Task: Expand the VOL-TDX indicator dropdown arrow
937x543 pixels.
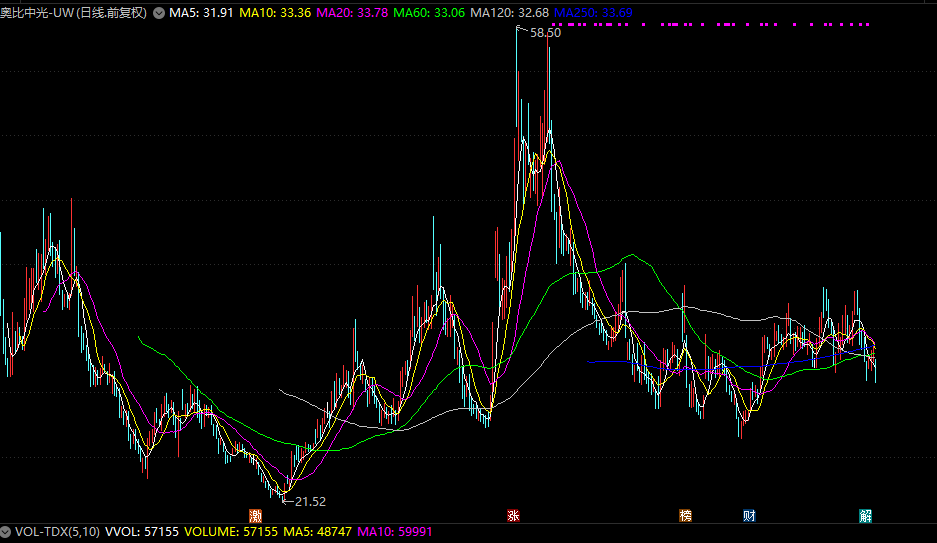Action: click(7, 533)
